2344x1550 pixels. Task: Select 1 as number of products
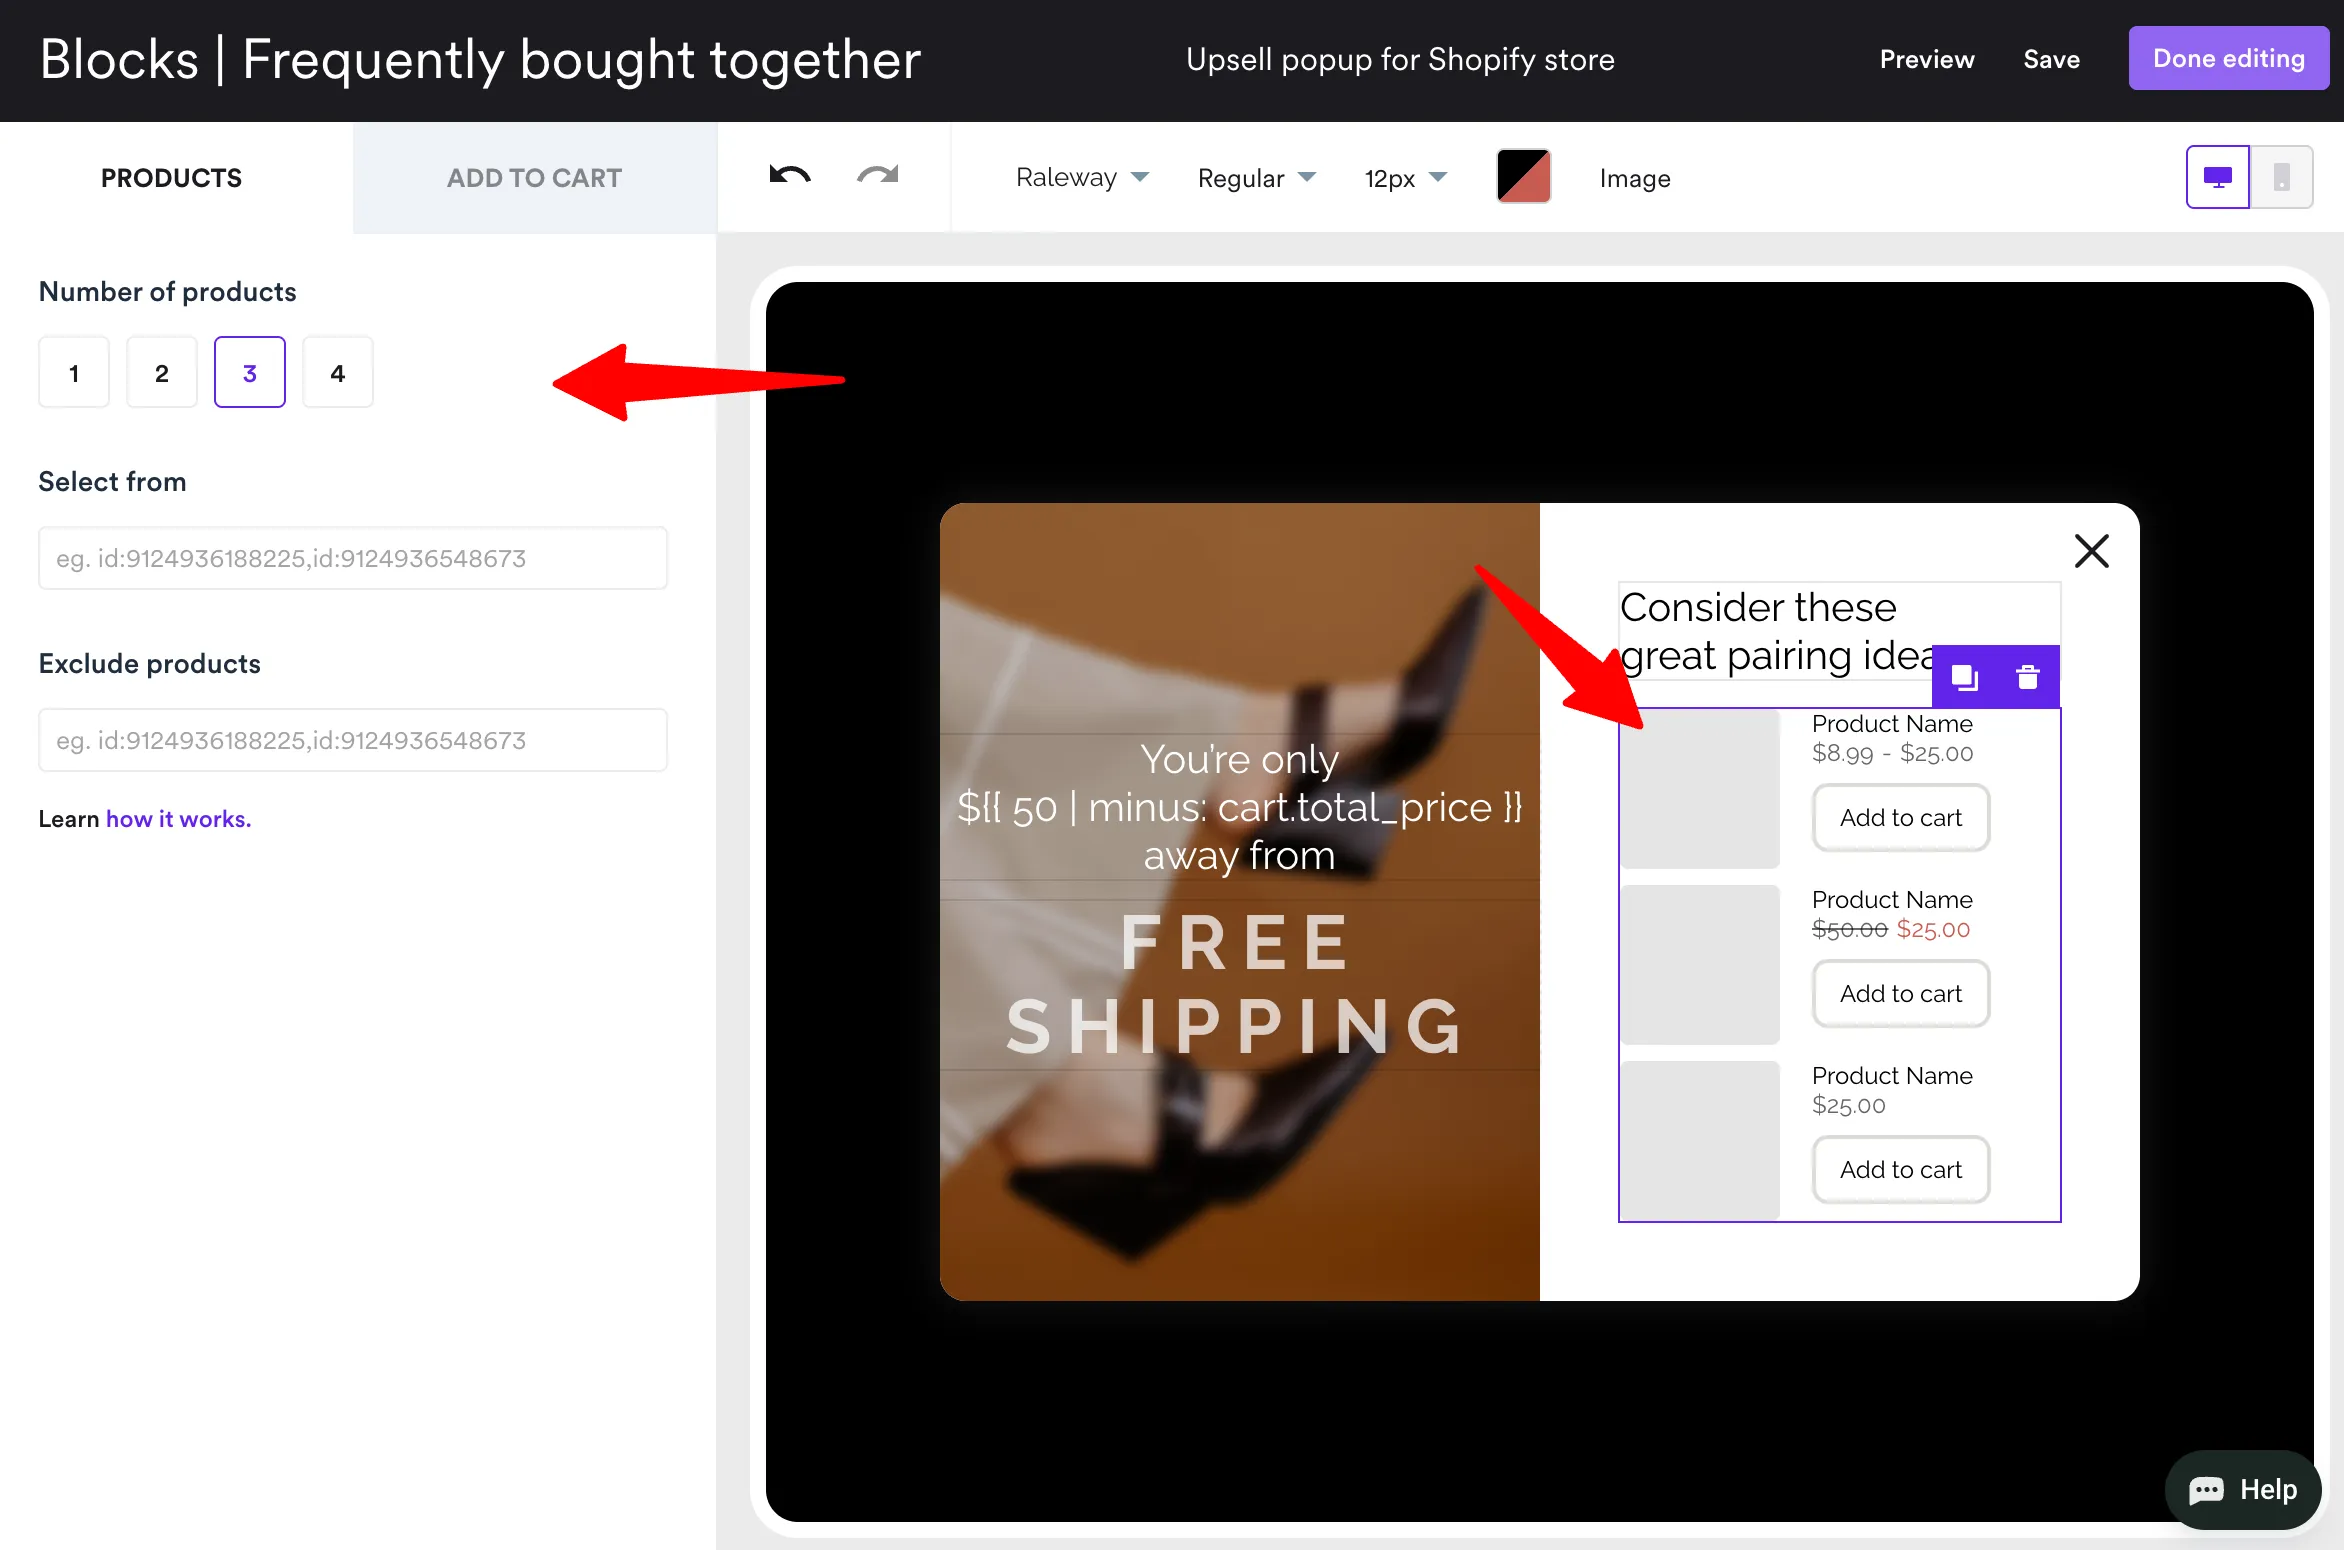(73, 372)
